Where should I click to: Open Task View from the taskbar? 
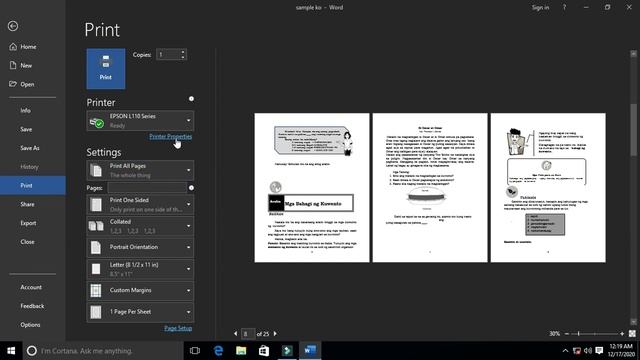(195, 351)
